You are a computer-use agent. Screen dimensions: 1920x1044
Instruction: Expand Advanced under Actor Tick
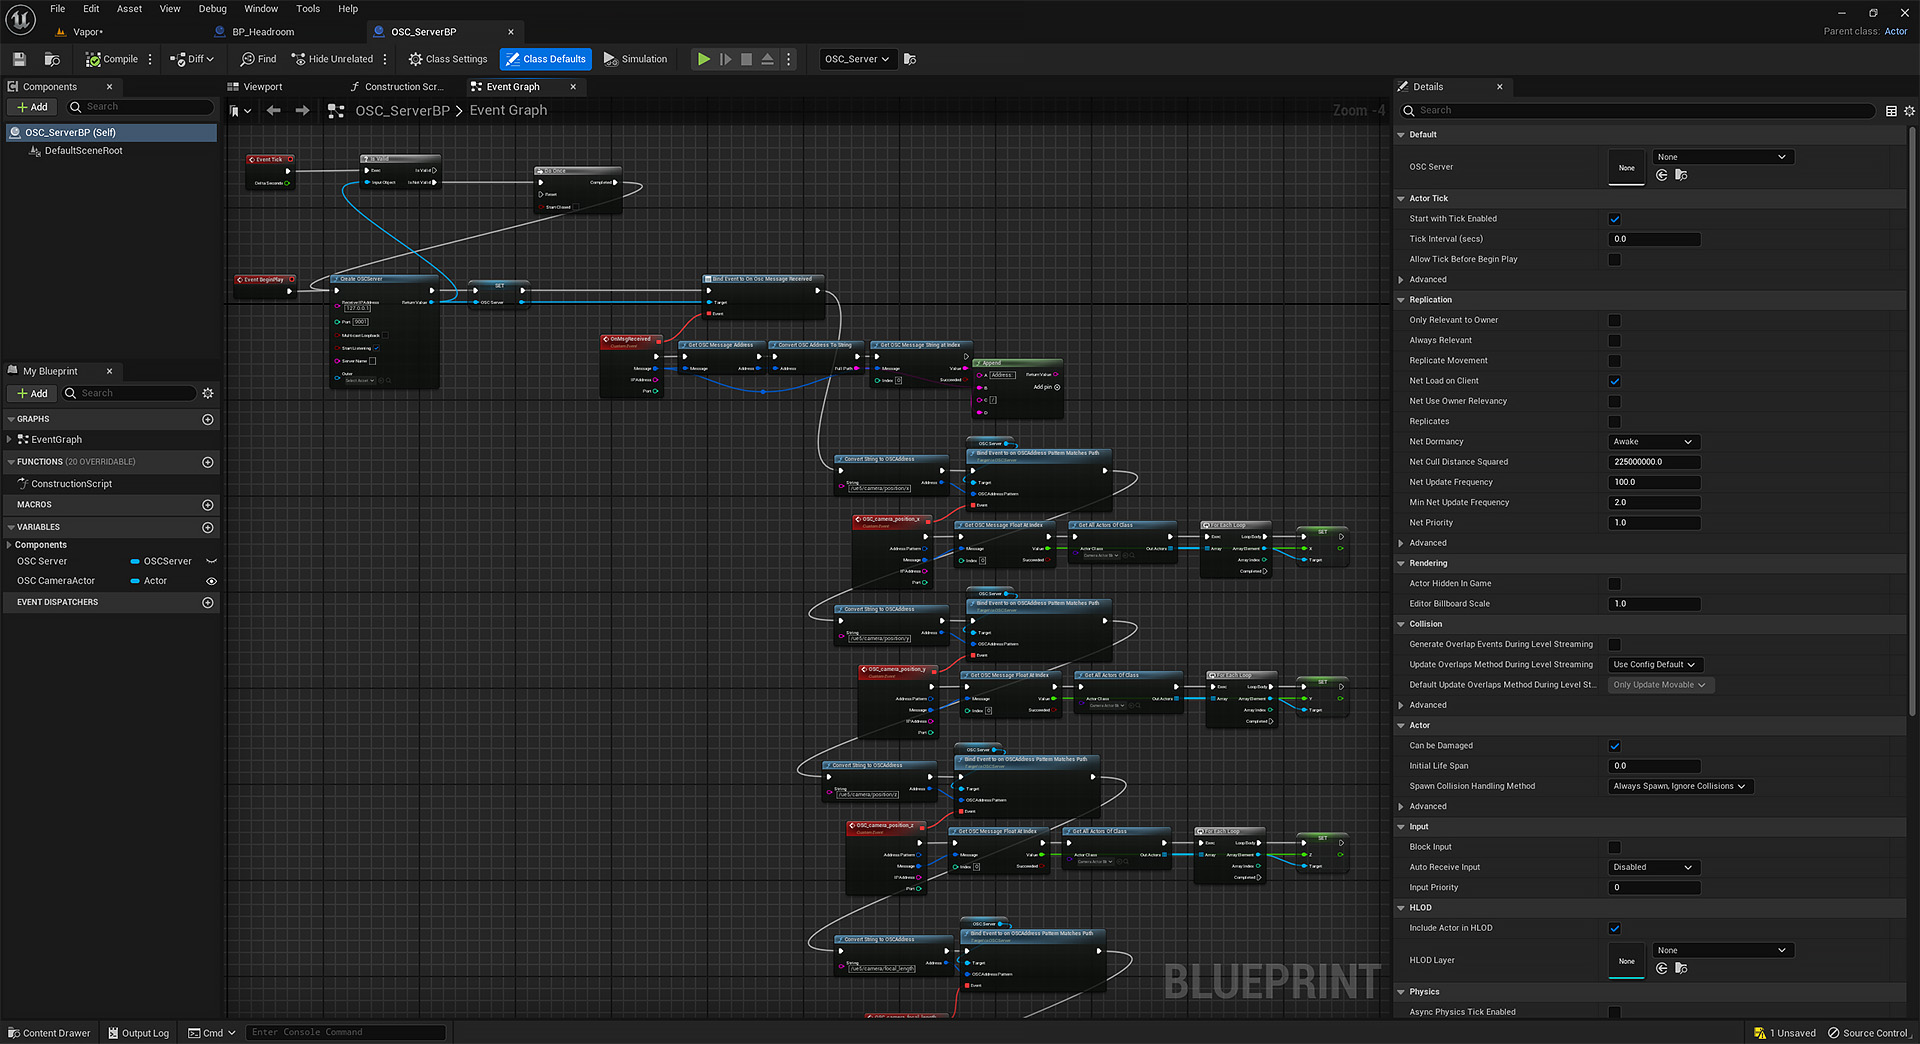pyautogui.click(x=1401, y=280)
